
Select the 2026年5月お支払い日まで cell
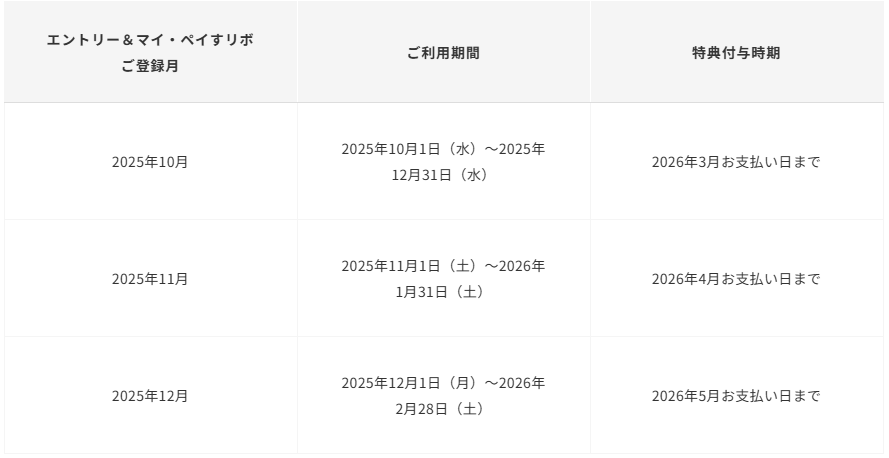[736, 396]
